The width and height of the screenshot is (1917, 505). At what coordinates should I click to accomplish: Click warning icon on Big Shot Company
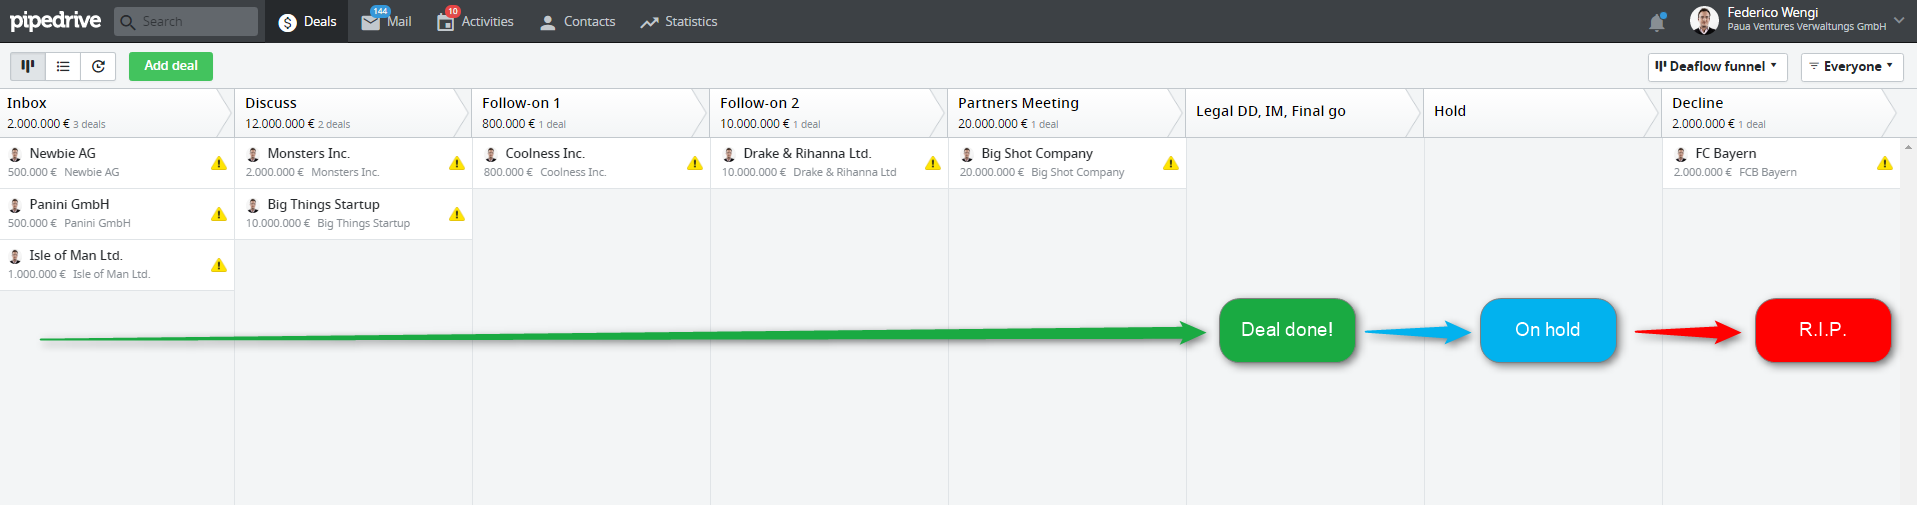[1171, 163]
